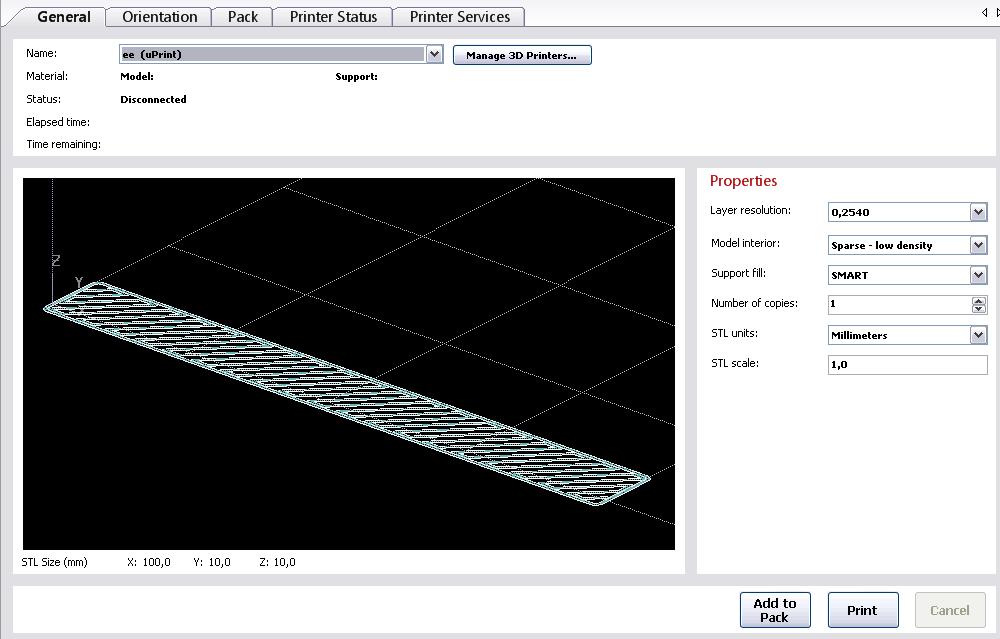Image resolution: width=1000 pixels, height=639 pixels.
Task: Open the Support fill dropdown
Action: point(978,275)
